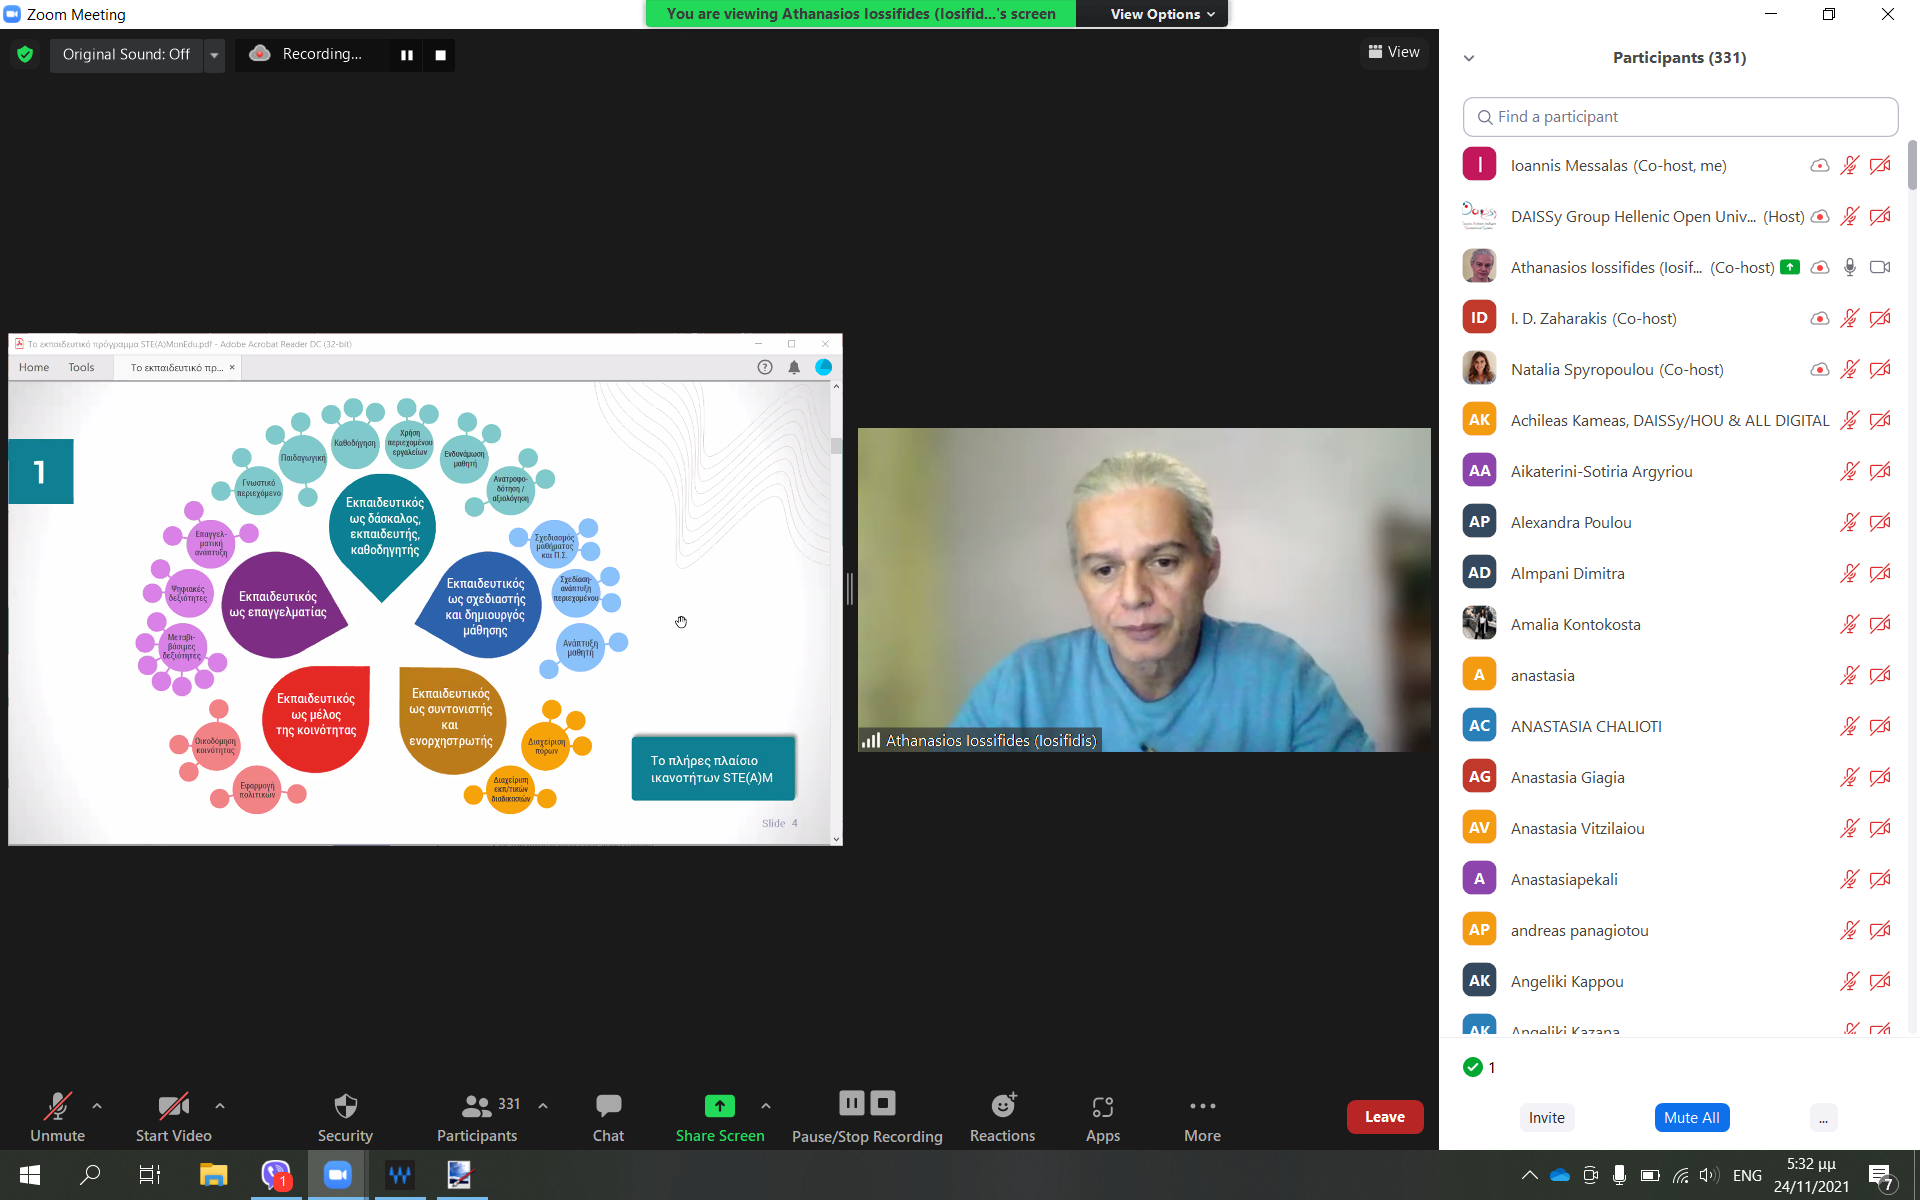
Task: Click Find a participant search field
Action: (1680, 117)
